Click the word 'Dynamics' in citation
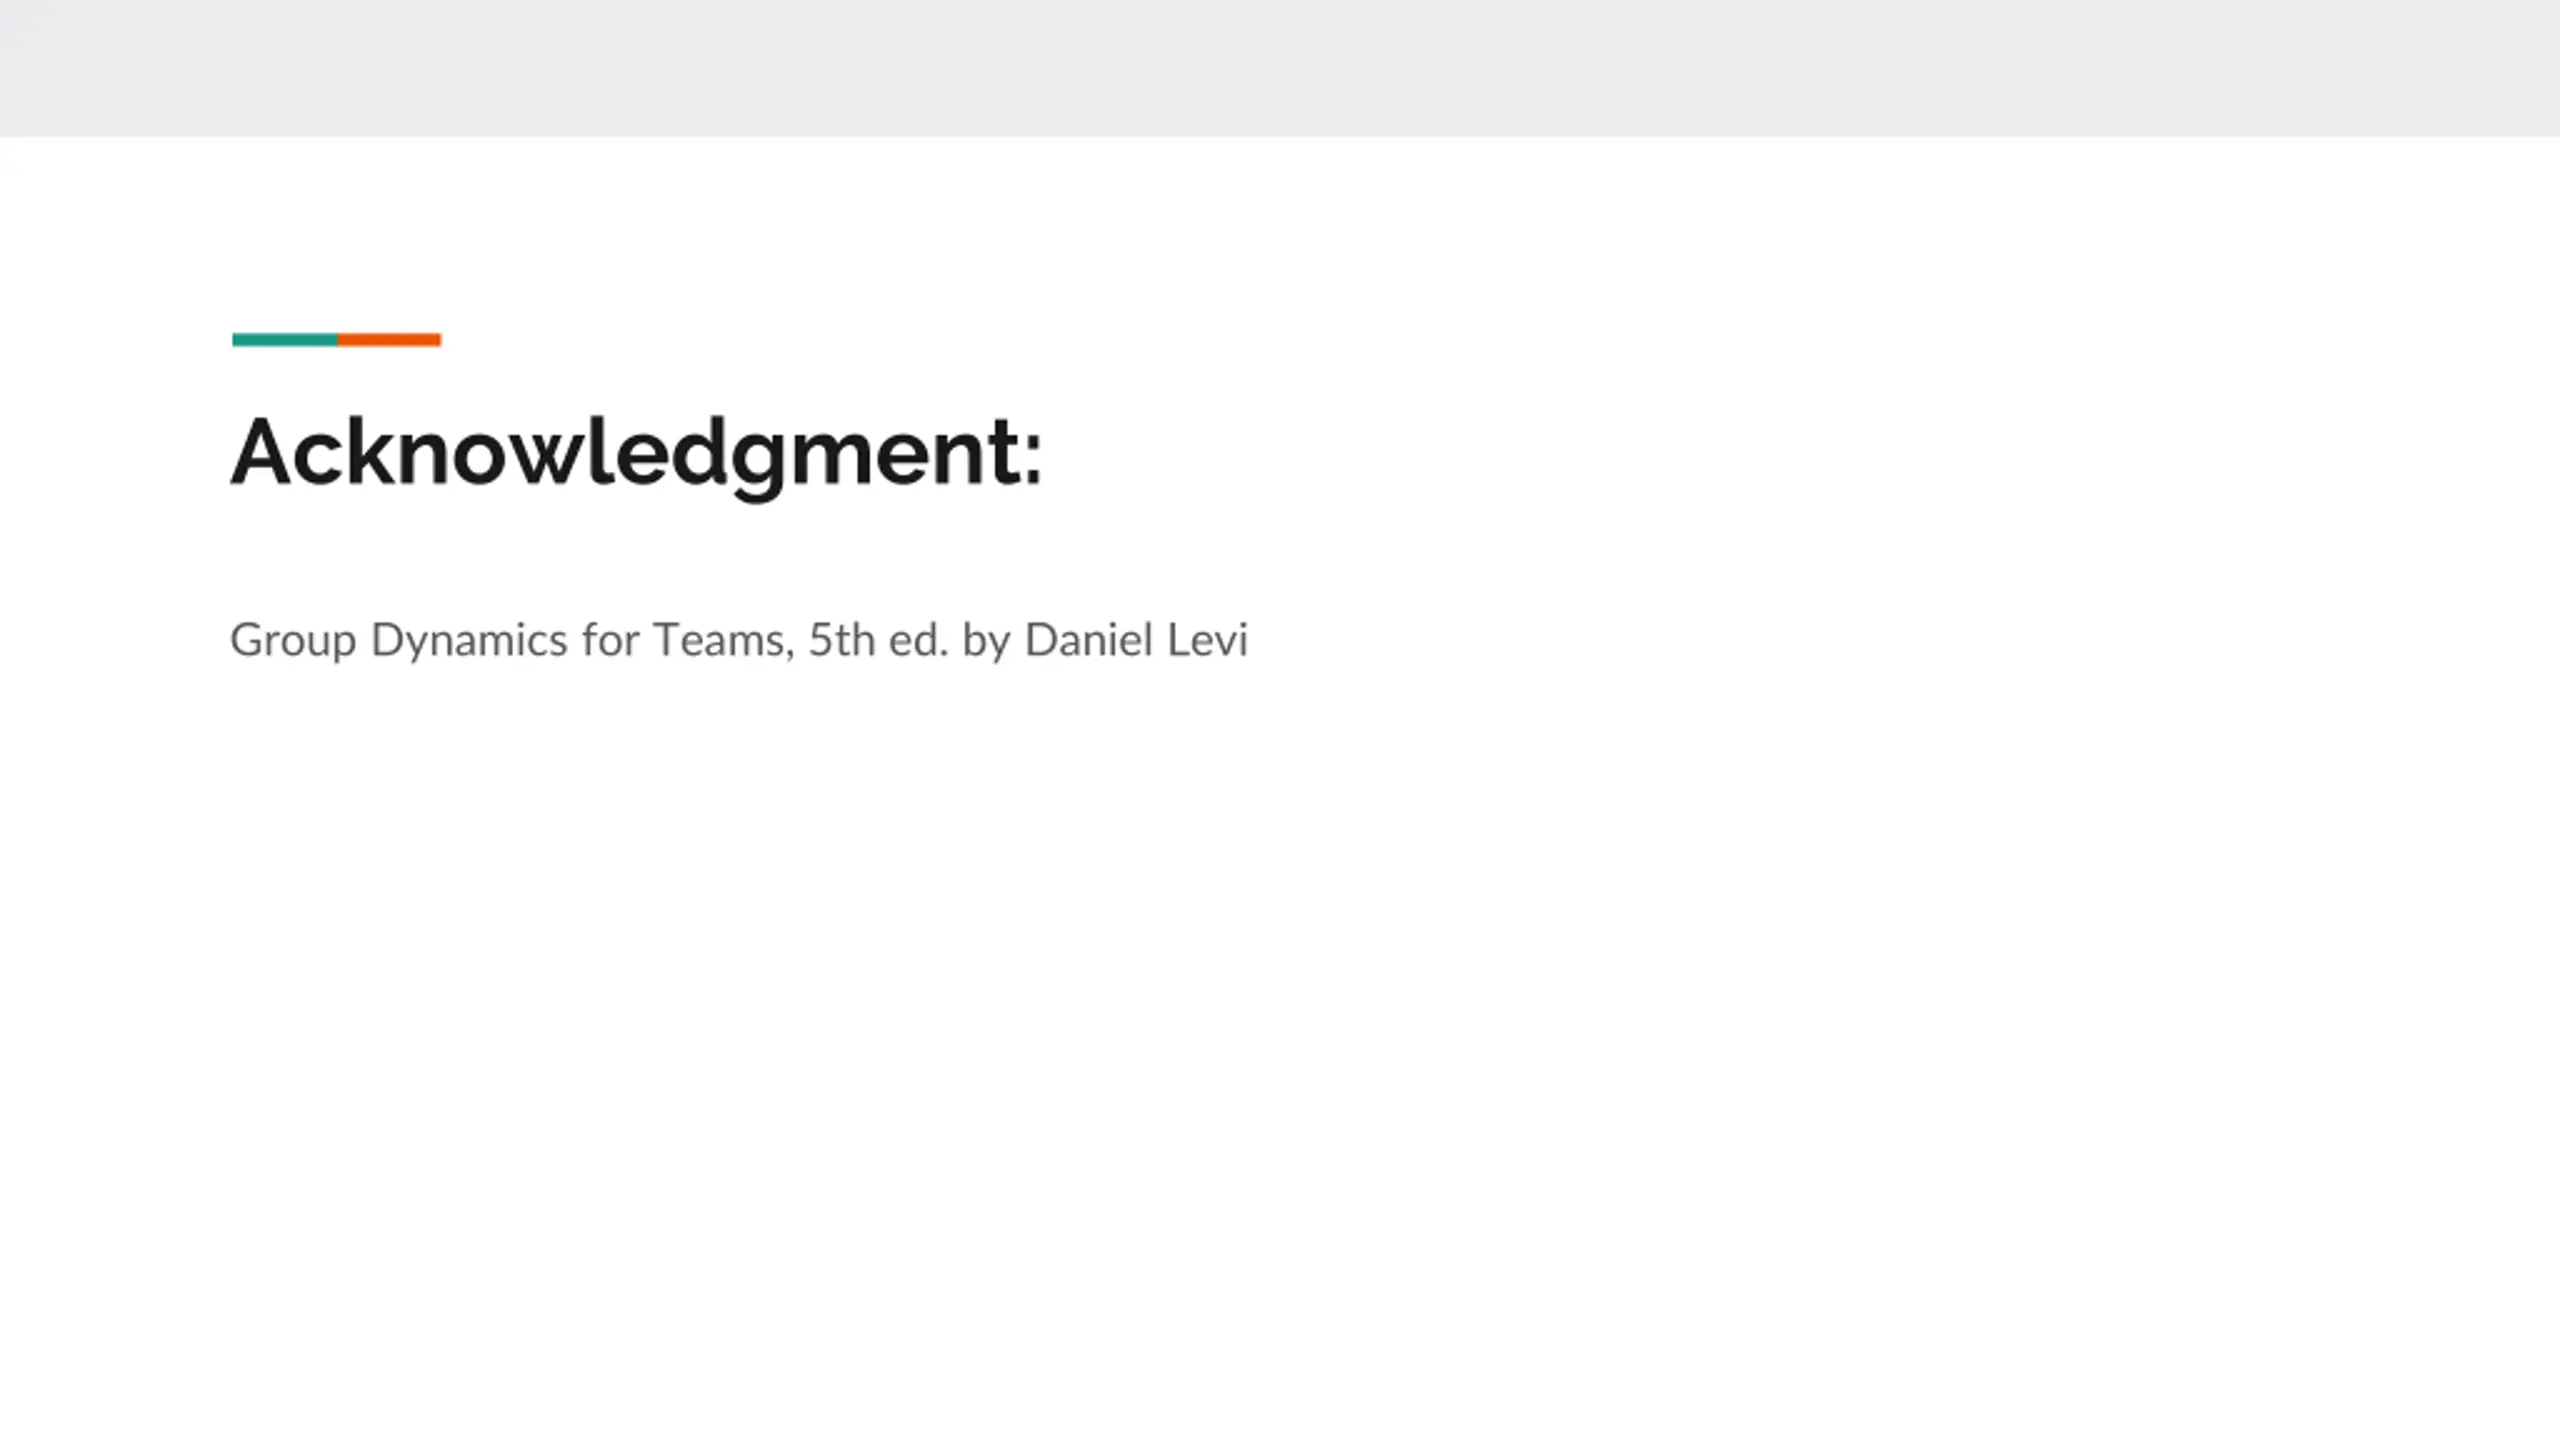Image resolution: width=2560 pixels, height=1440 pixels. 469,641
